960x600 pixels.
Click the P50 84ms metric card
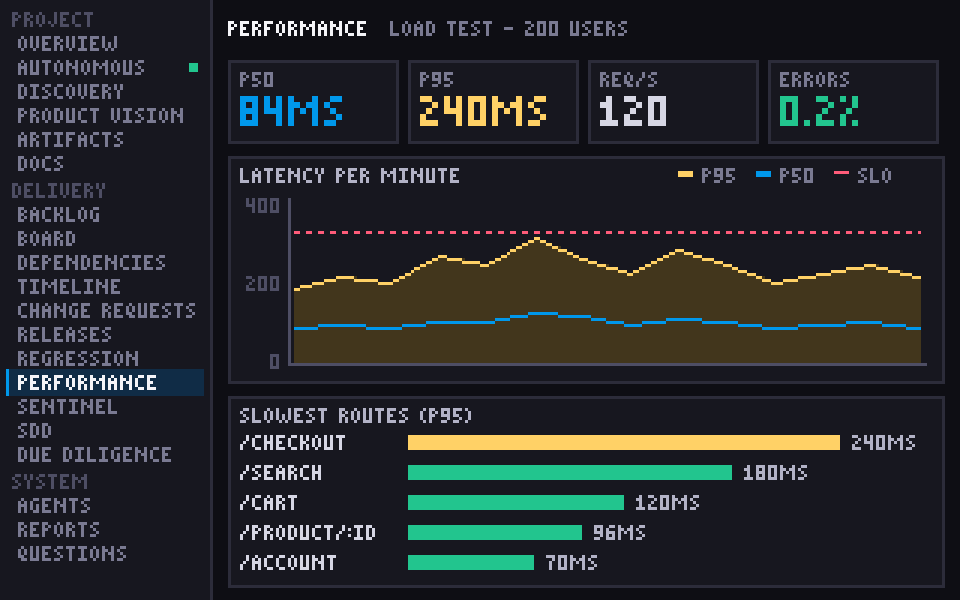click(313, 102)
